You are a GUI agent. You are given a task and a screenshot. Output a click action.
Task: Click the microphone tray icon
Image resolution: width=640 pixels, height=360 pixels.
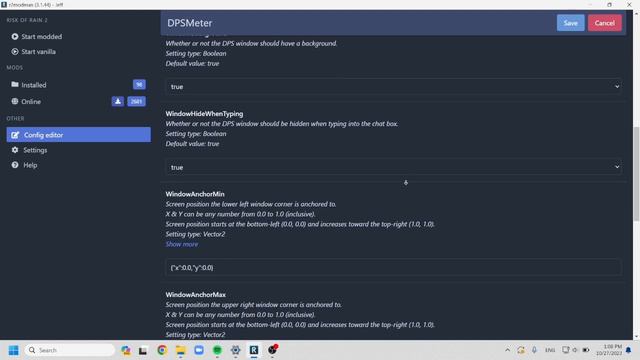point(534,350)
